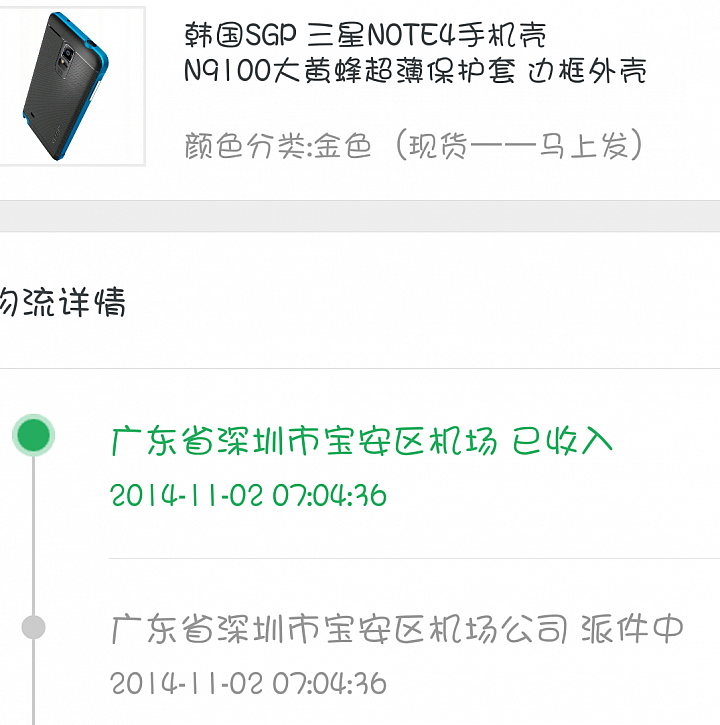Tap the 物流详情 section header
This screenshot has width=720, height=725.
[x=62, y=302]
